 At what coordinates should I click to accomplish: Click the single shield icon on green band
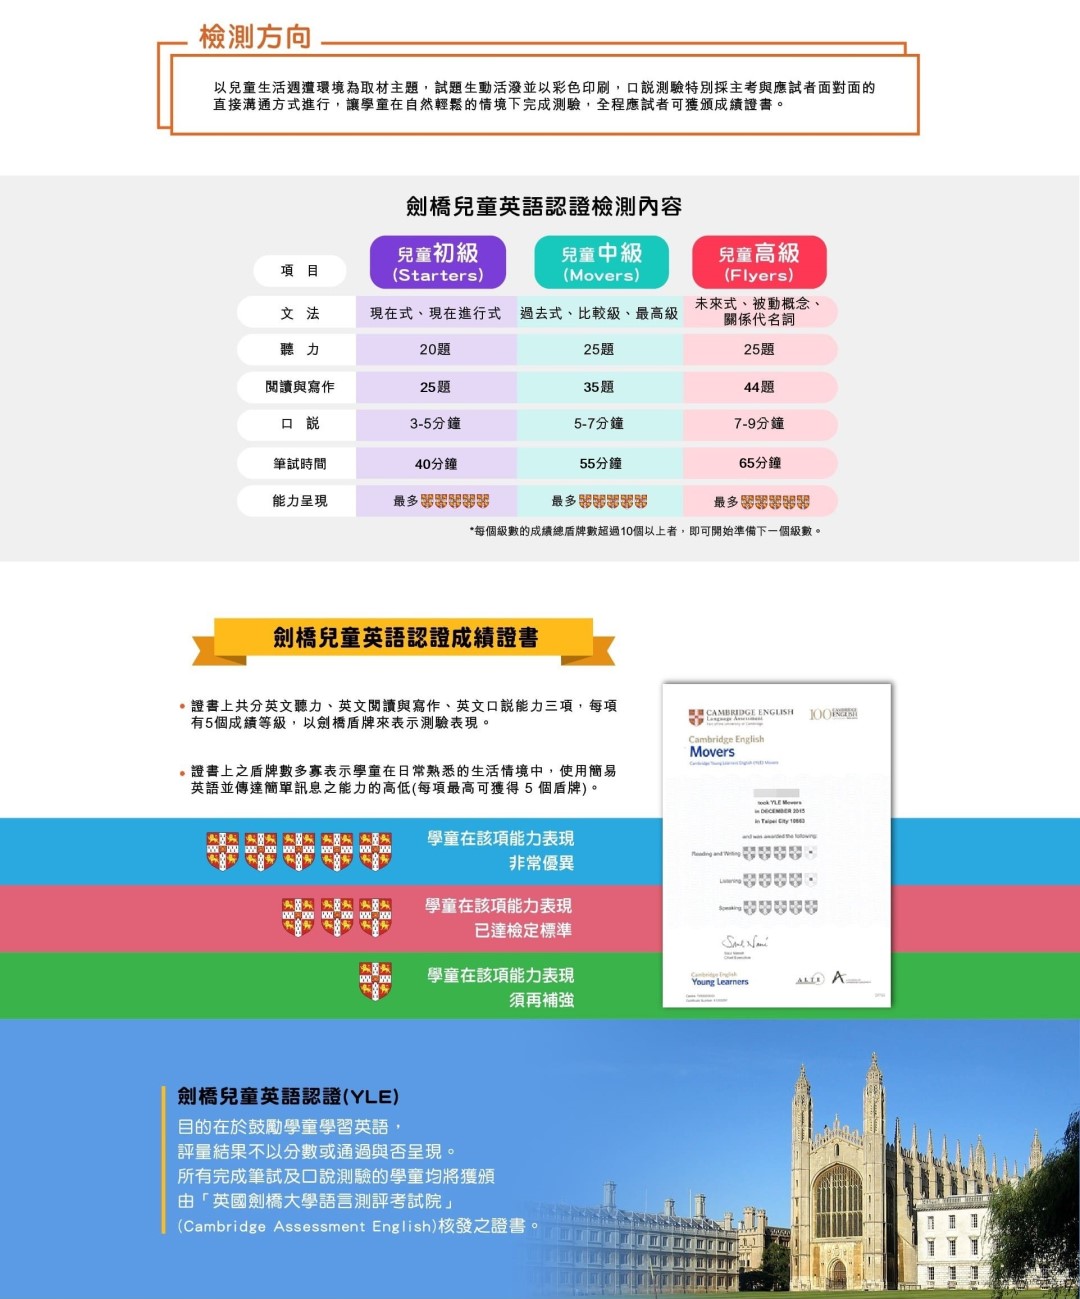coord(375,981)
